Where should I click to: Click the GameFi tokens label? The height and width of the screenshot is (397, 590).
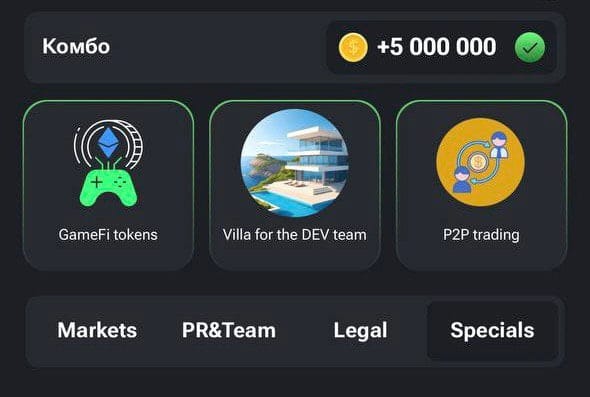[x=108, y=235]
